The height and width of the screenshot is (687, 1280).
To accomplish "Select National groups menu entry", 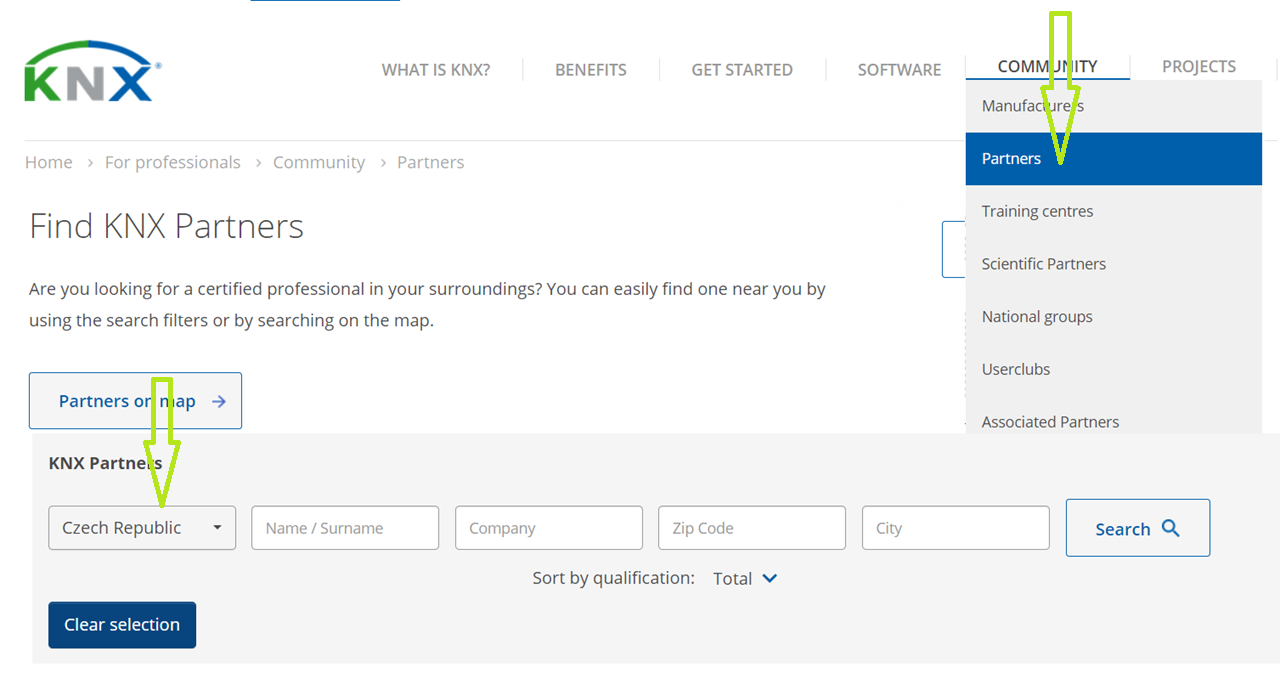I will [x=1114, y=317].
